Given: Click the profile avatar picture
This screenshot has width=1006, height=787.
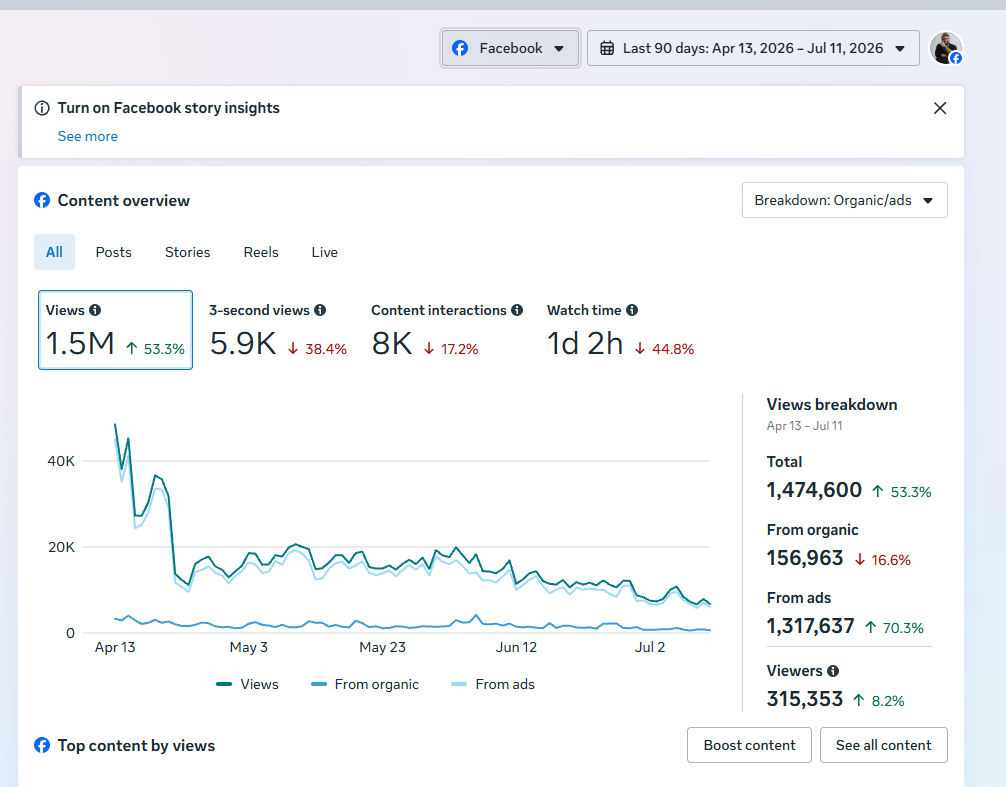Looking at the screenshot, I should pos(946,48).
